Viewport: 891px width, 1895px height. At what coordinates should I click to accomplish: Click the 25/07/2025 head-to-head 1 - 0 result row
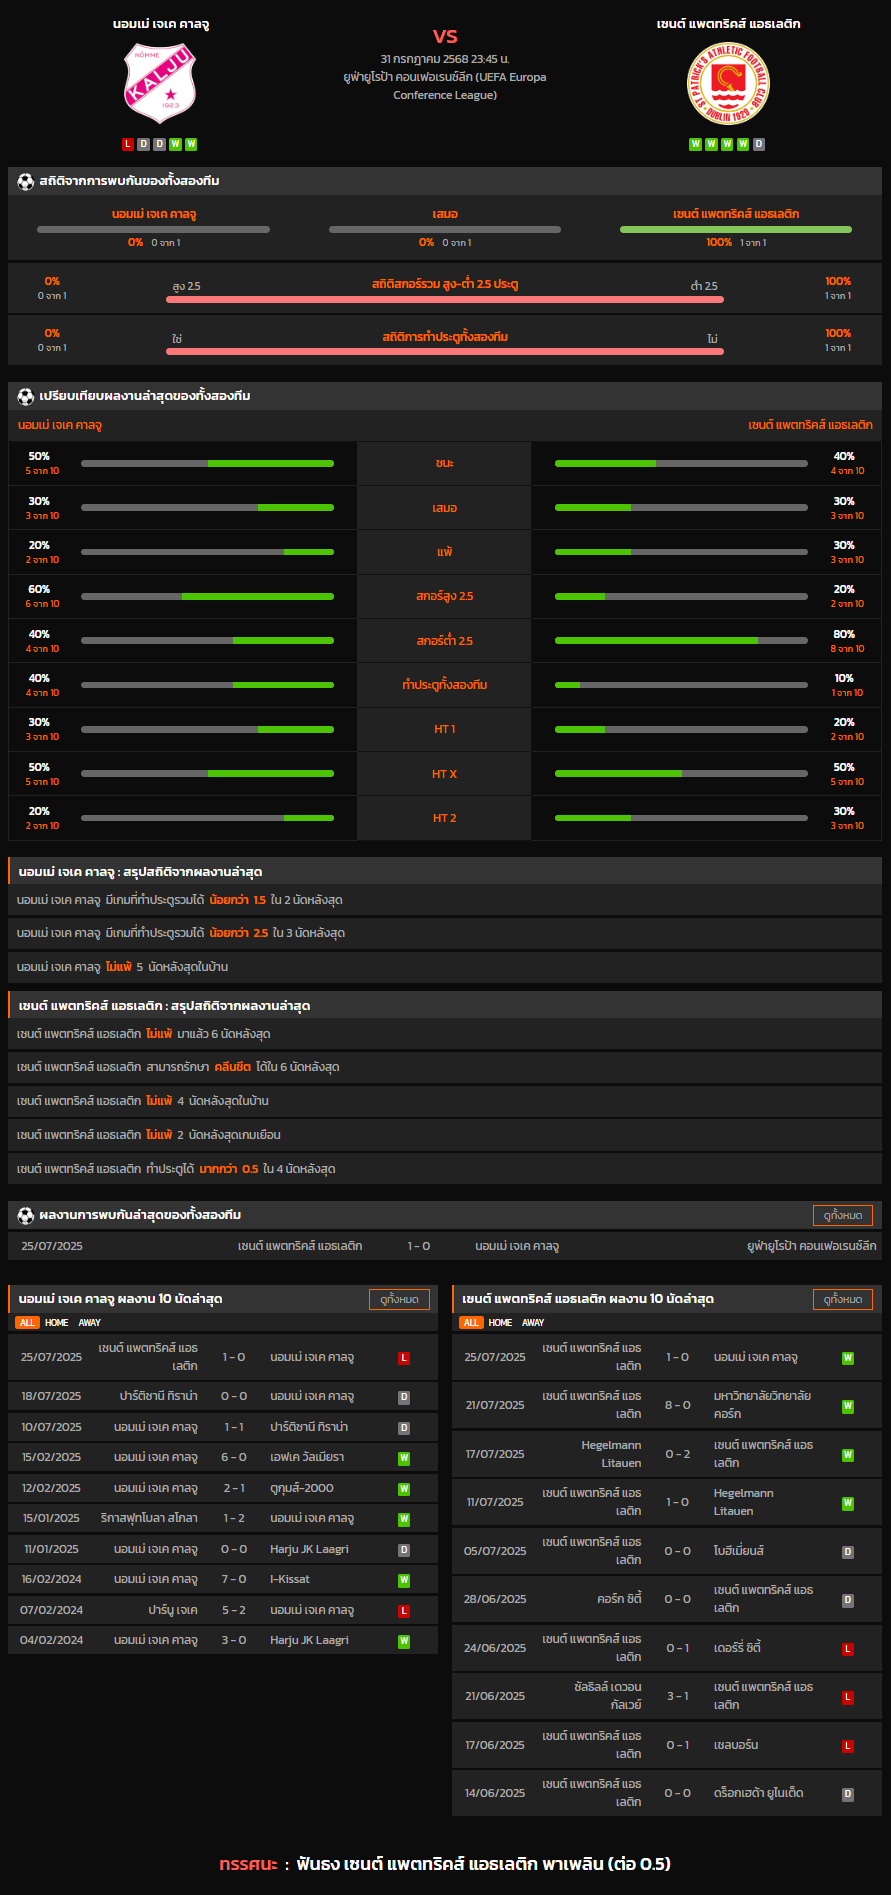[445, 1246]
